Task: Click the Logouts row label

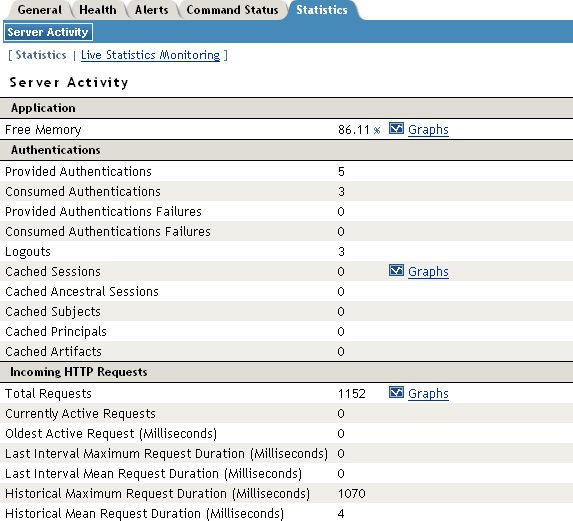Action: coord(28,252)
